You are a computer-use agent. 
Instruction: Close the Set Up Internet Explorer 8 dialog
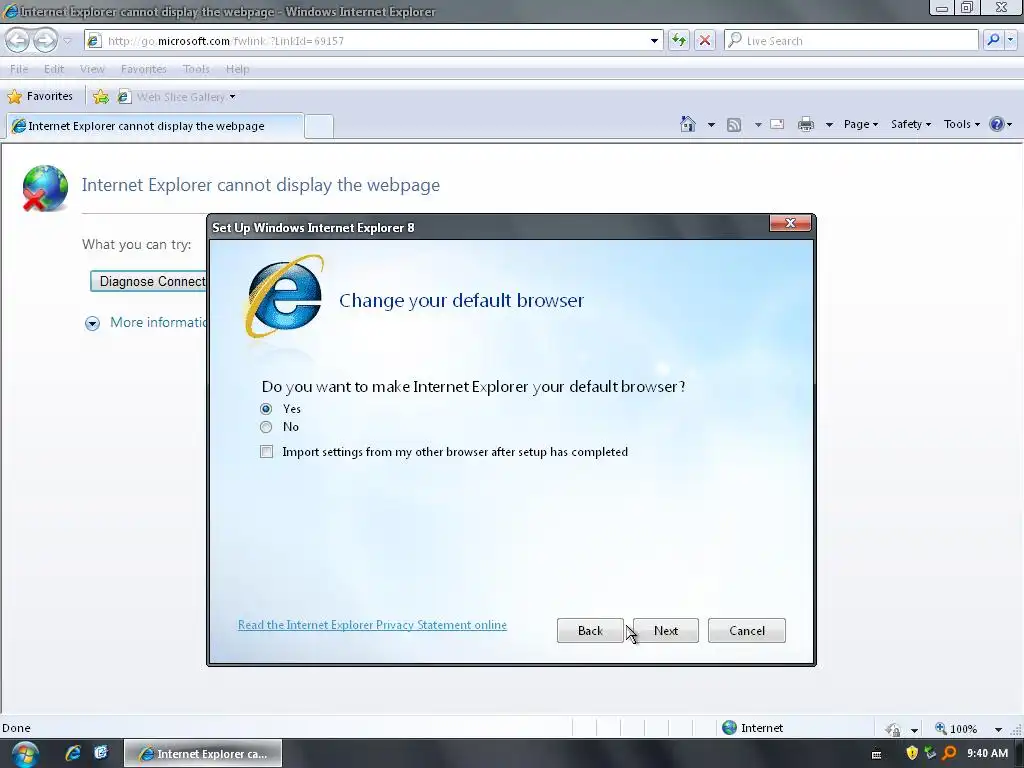pyautogui.click(x=790, y=223)
